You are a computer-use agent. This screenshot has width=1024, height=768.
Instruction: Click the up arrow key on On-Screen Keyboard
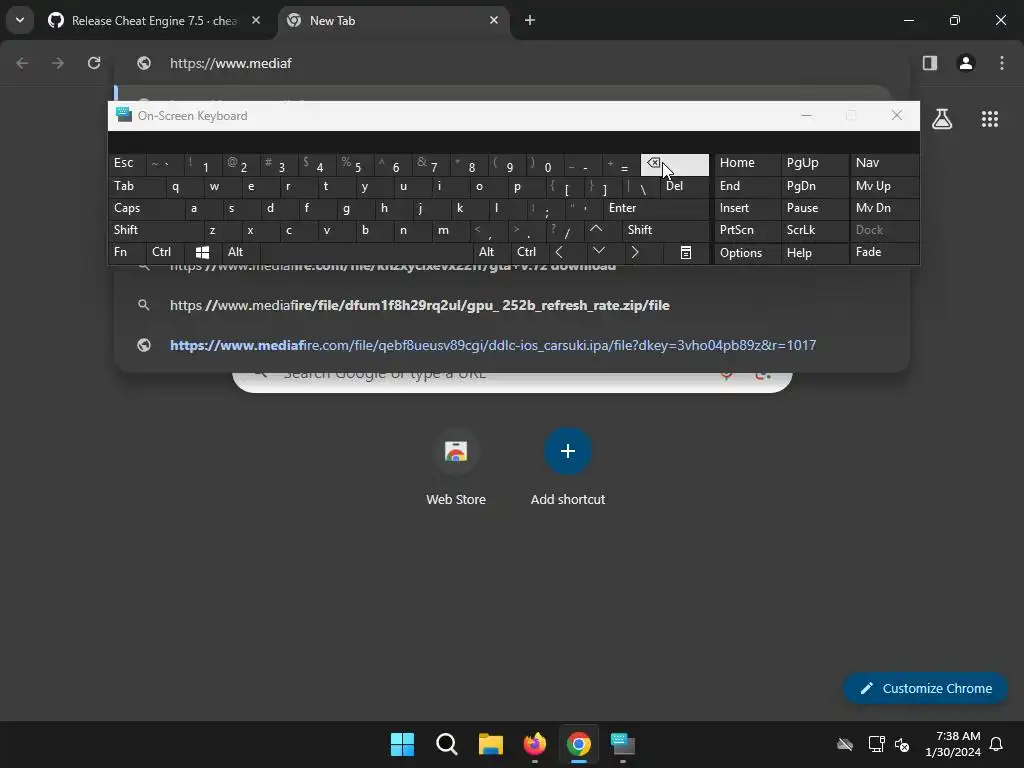(596, 230)
